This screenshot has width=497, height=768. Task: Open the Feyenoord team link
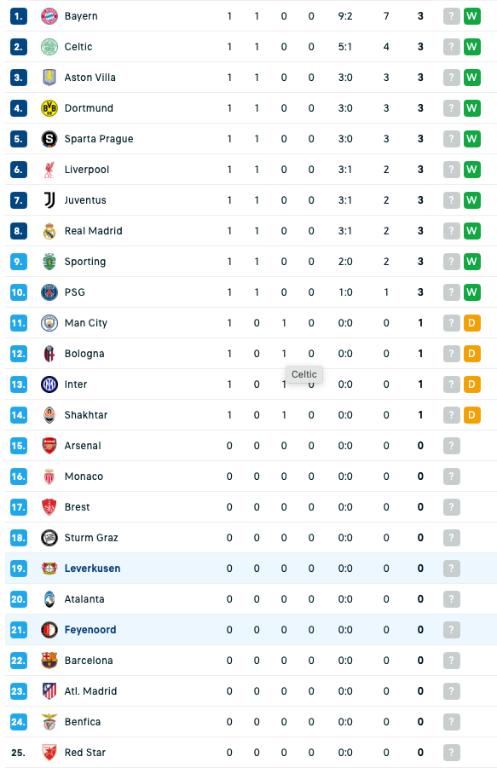[90, 630]
